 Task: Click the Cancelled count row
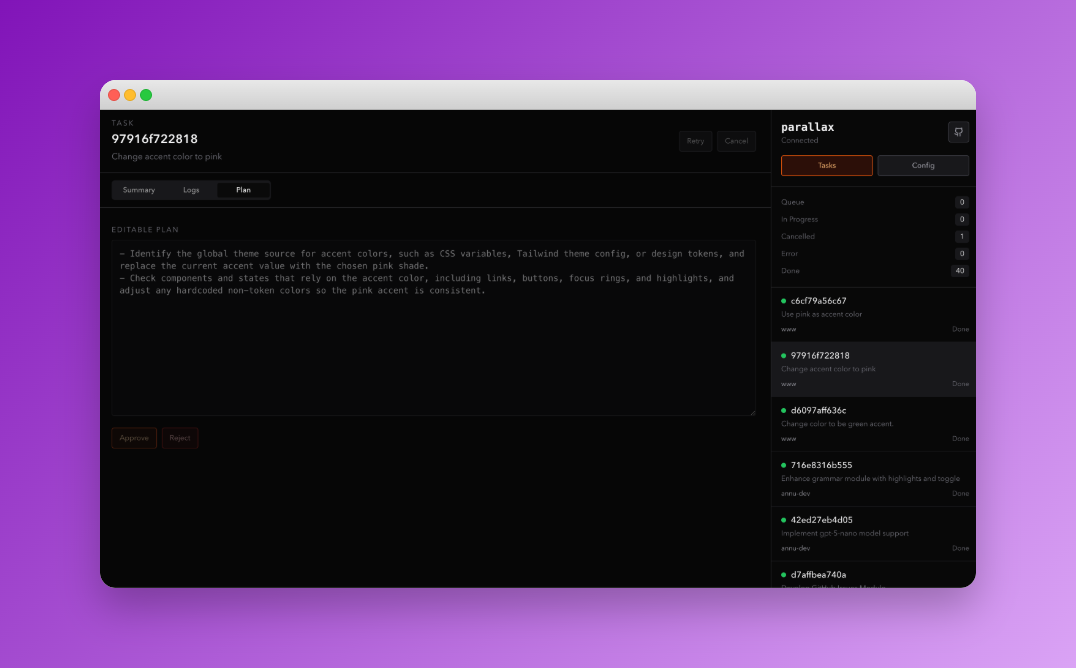click(874, 237)
